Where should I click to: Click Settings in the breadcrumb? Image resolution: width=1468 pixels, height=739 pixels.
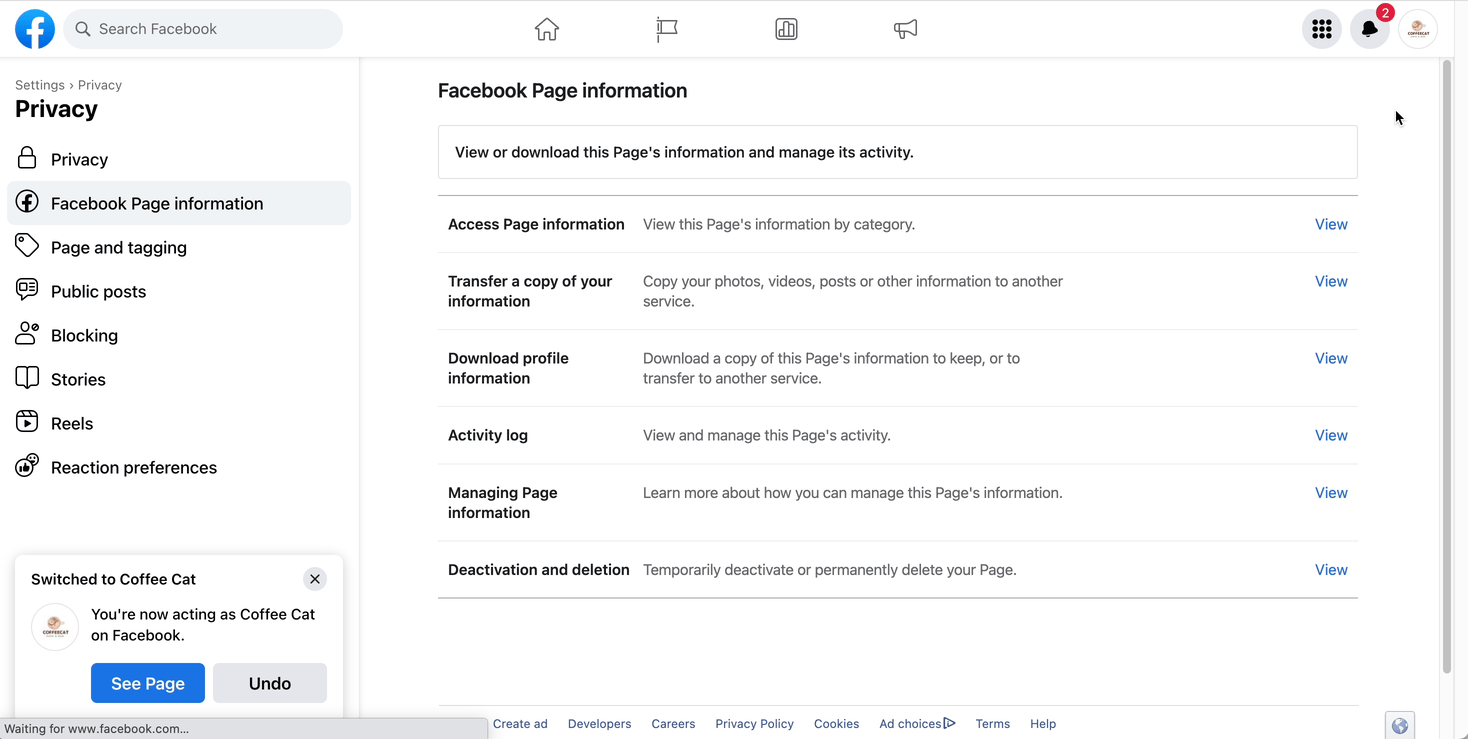click(40, 85)
